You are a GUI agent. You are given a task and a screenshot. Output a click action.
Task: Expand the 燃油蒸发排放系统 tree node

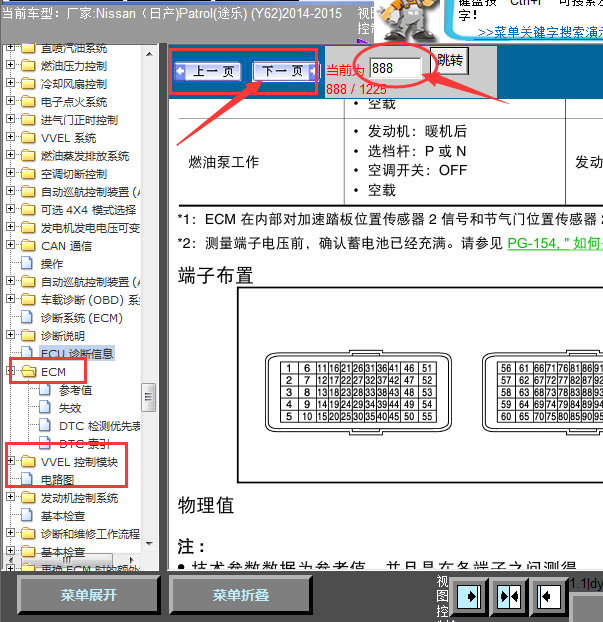pyautogui.click(x=11, y=155)
